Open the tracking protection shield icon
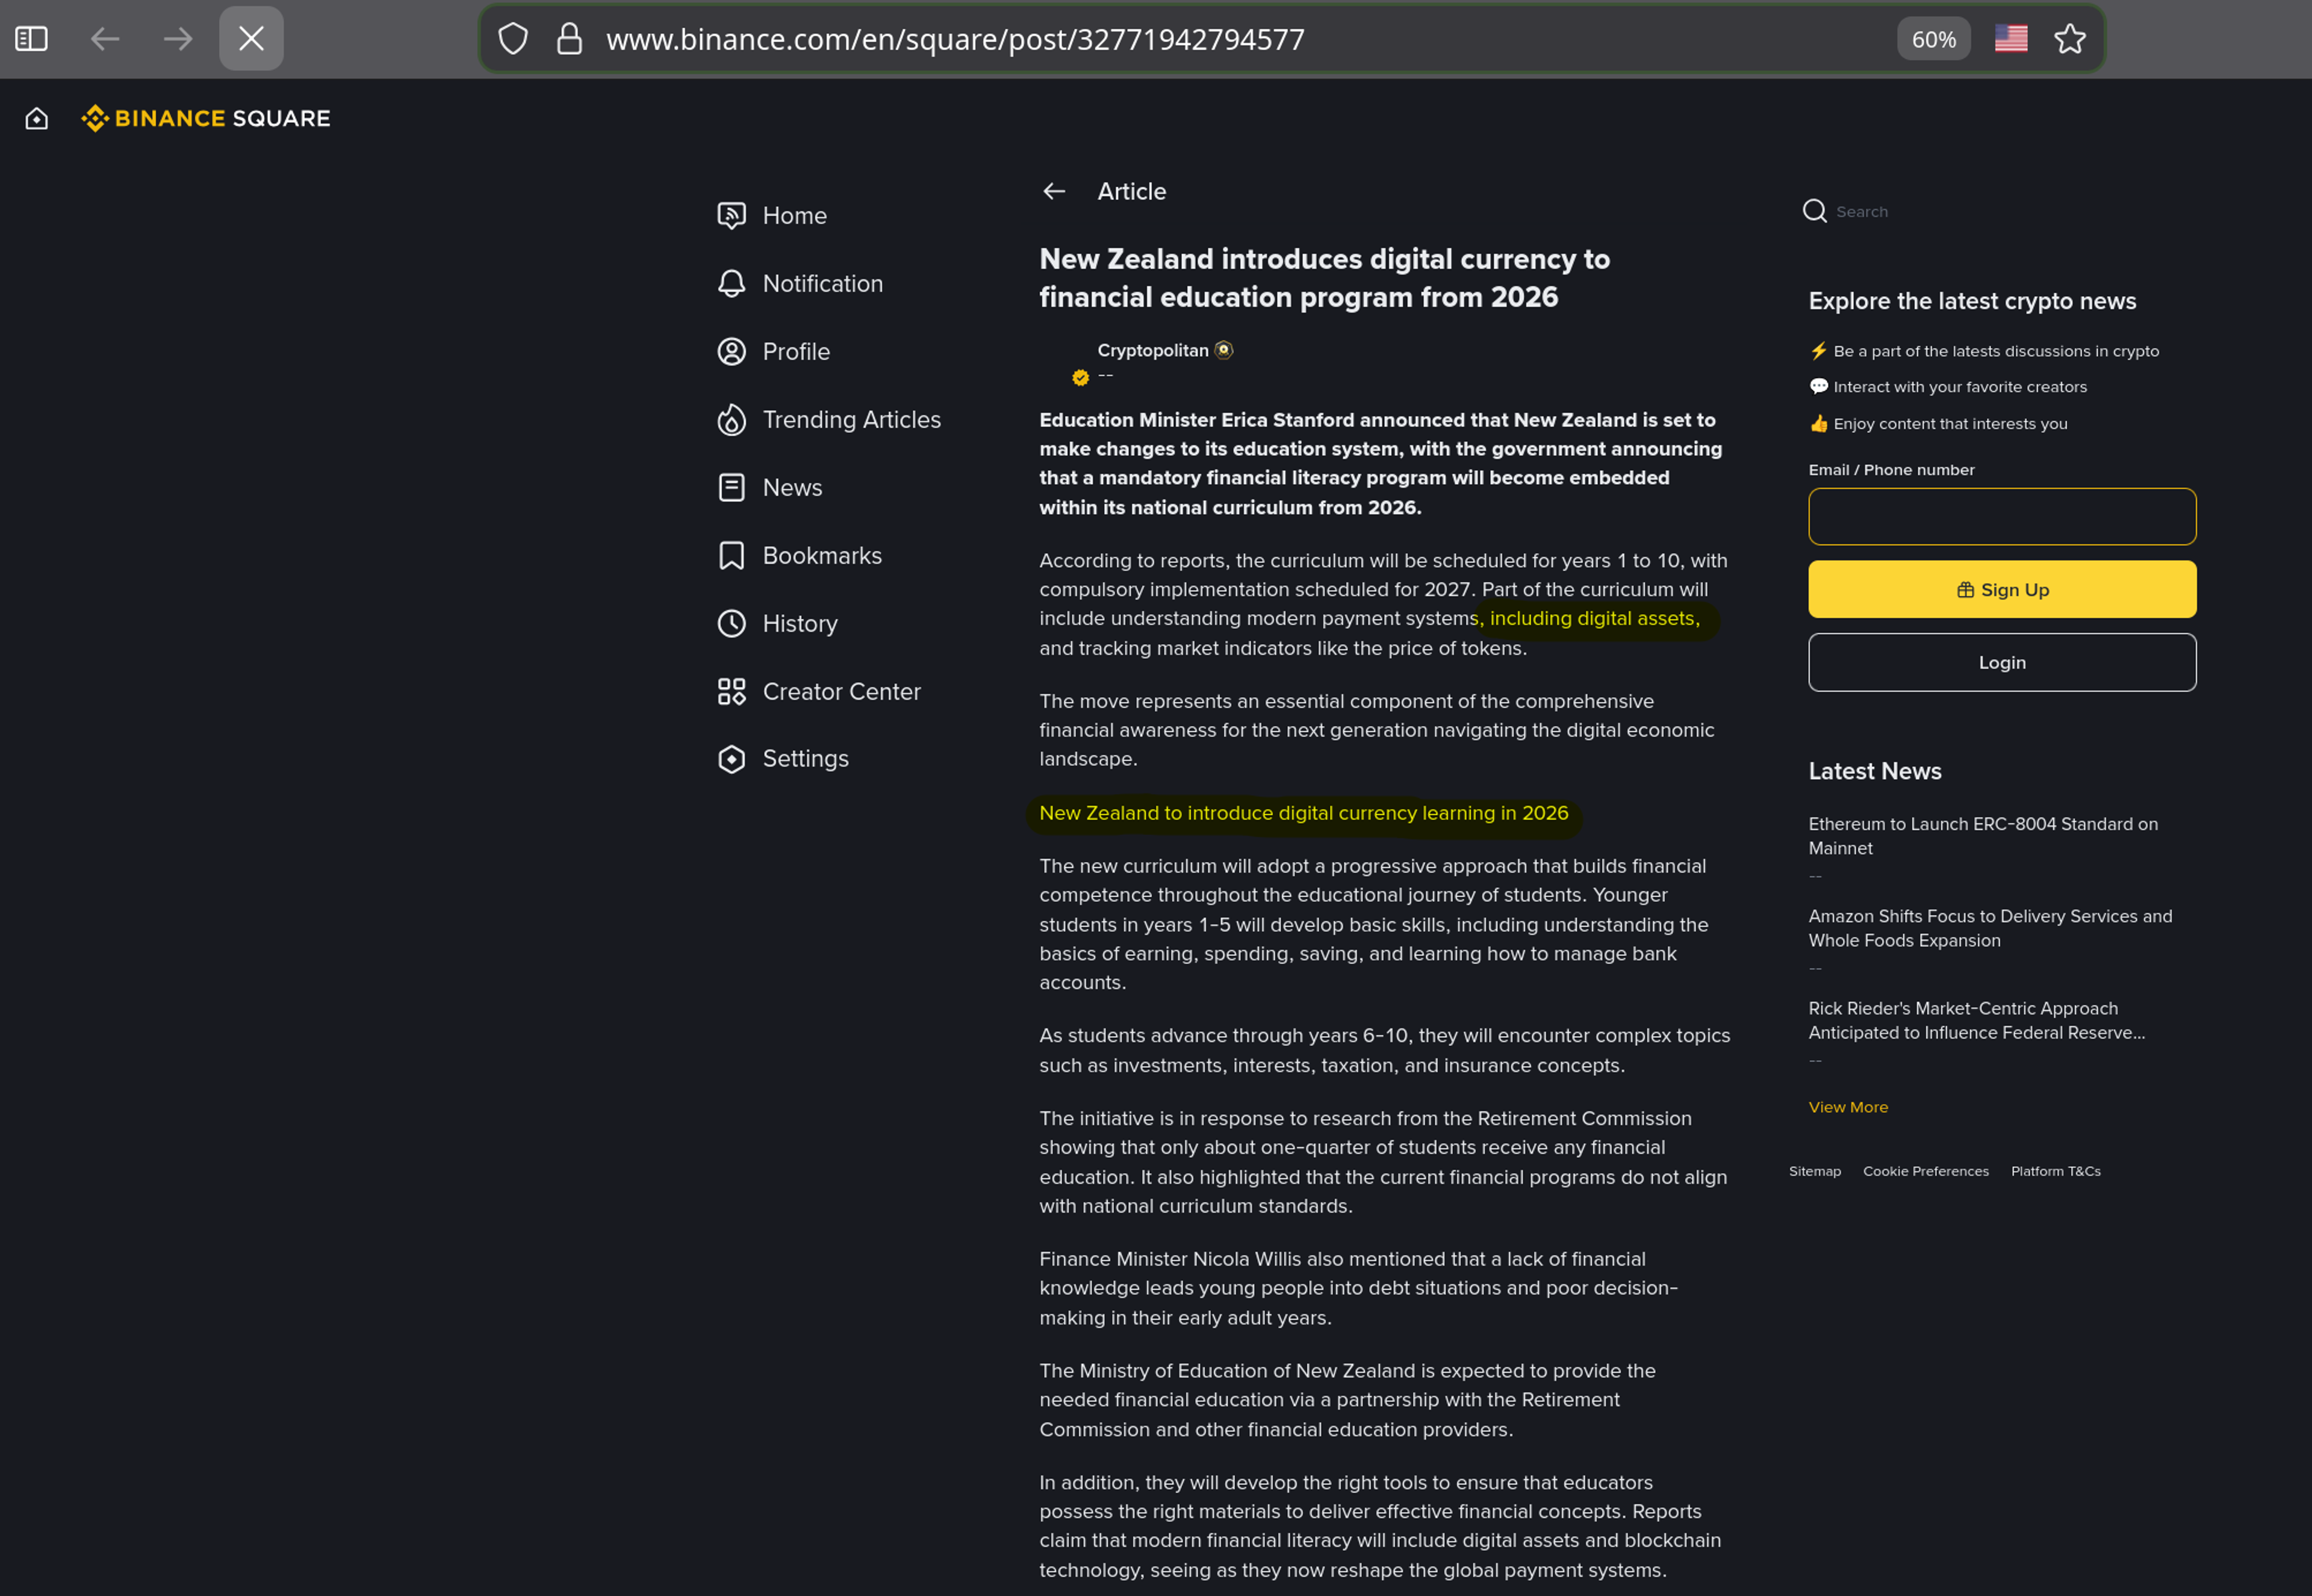The image size is (2312, 1596). tap(513, 39)
